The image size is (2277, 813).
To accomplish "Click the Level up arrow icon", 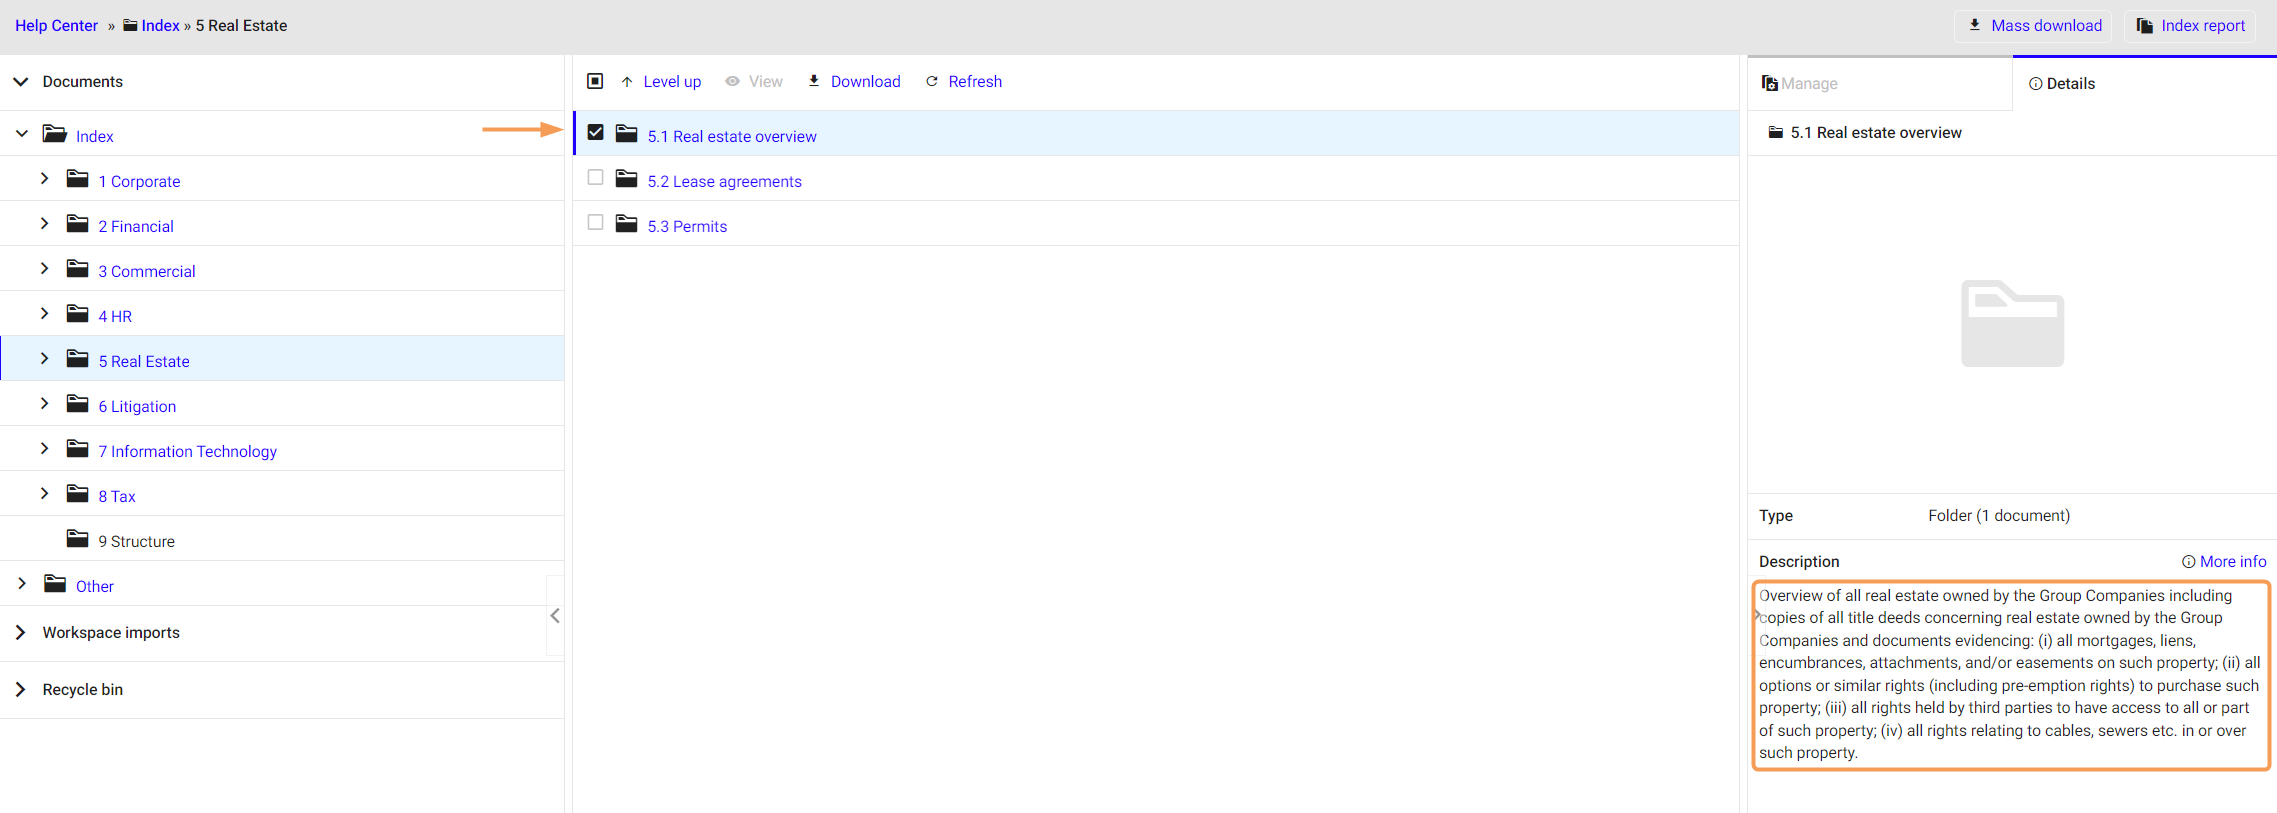I will pos(627,82).
